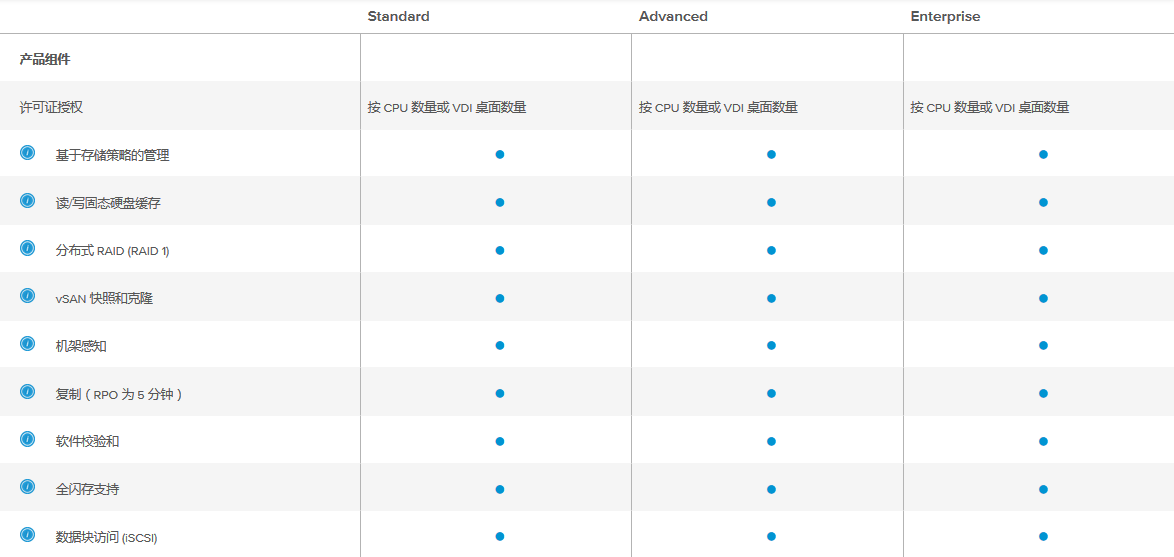Click the 全闪存支持 feature label

[x=88, y=489]
